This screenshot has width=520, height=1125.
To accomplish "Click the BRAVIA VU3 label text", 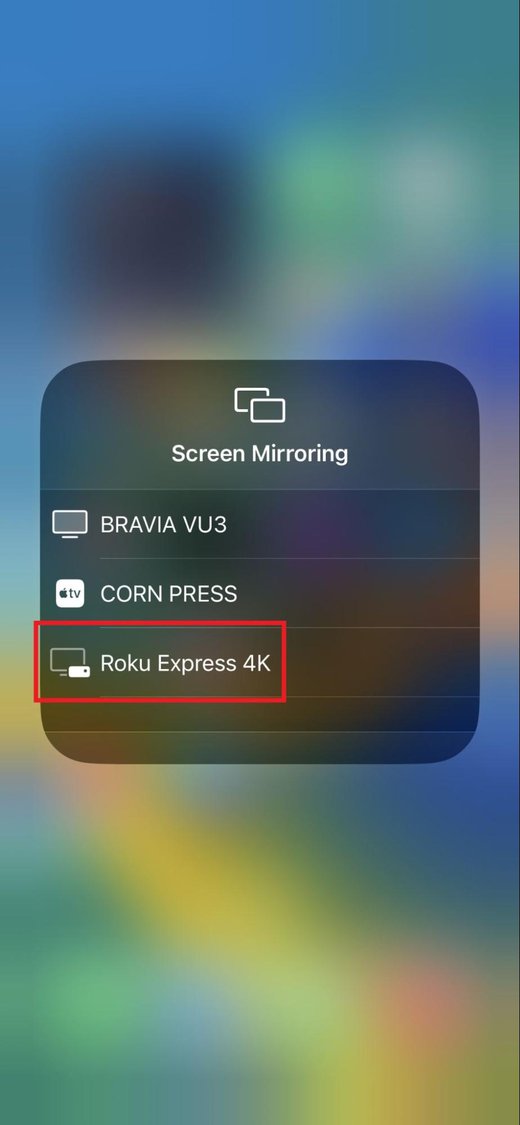I will point(164,525).
